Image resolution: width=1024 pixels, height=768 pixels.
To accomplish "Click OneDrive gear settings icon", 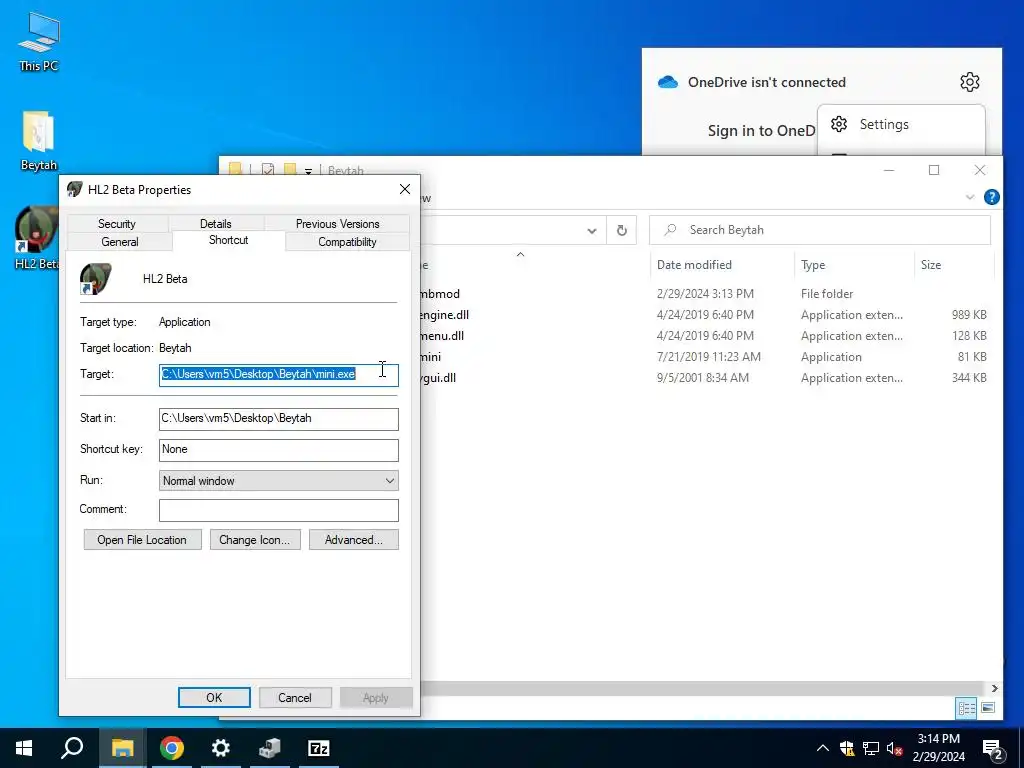I will tap(970, 82).
